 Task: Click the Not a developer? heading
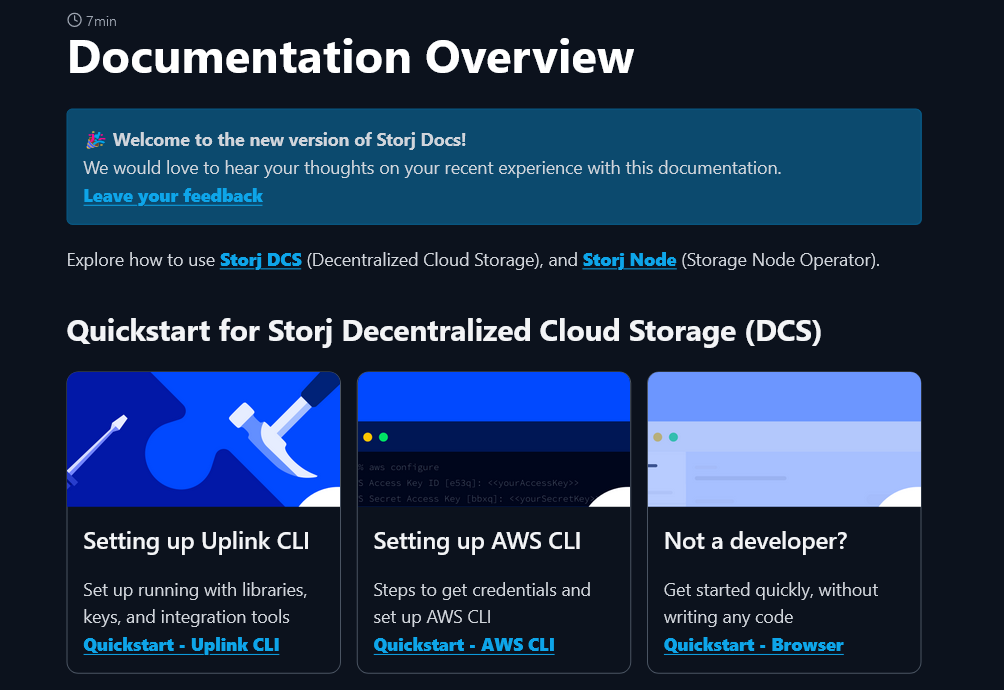point(756,542)
